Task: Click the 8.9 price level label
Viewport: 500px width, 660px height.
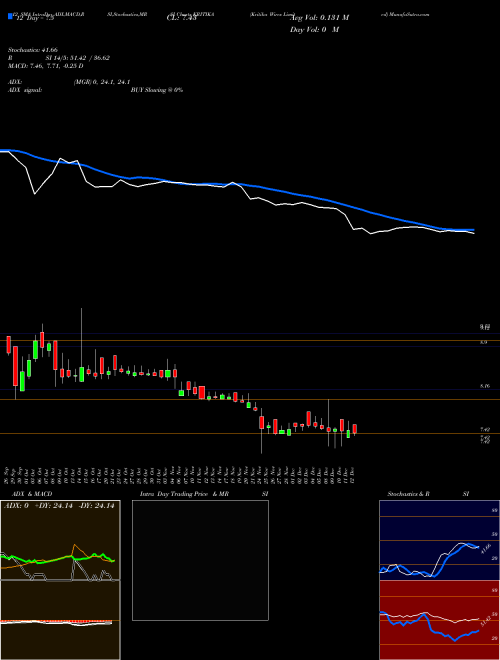Action: click(483, 342)
